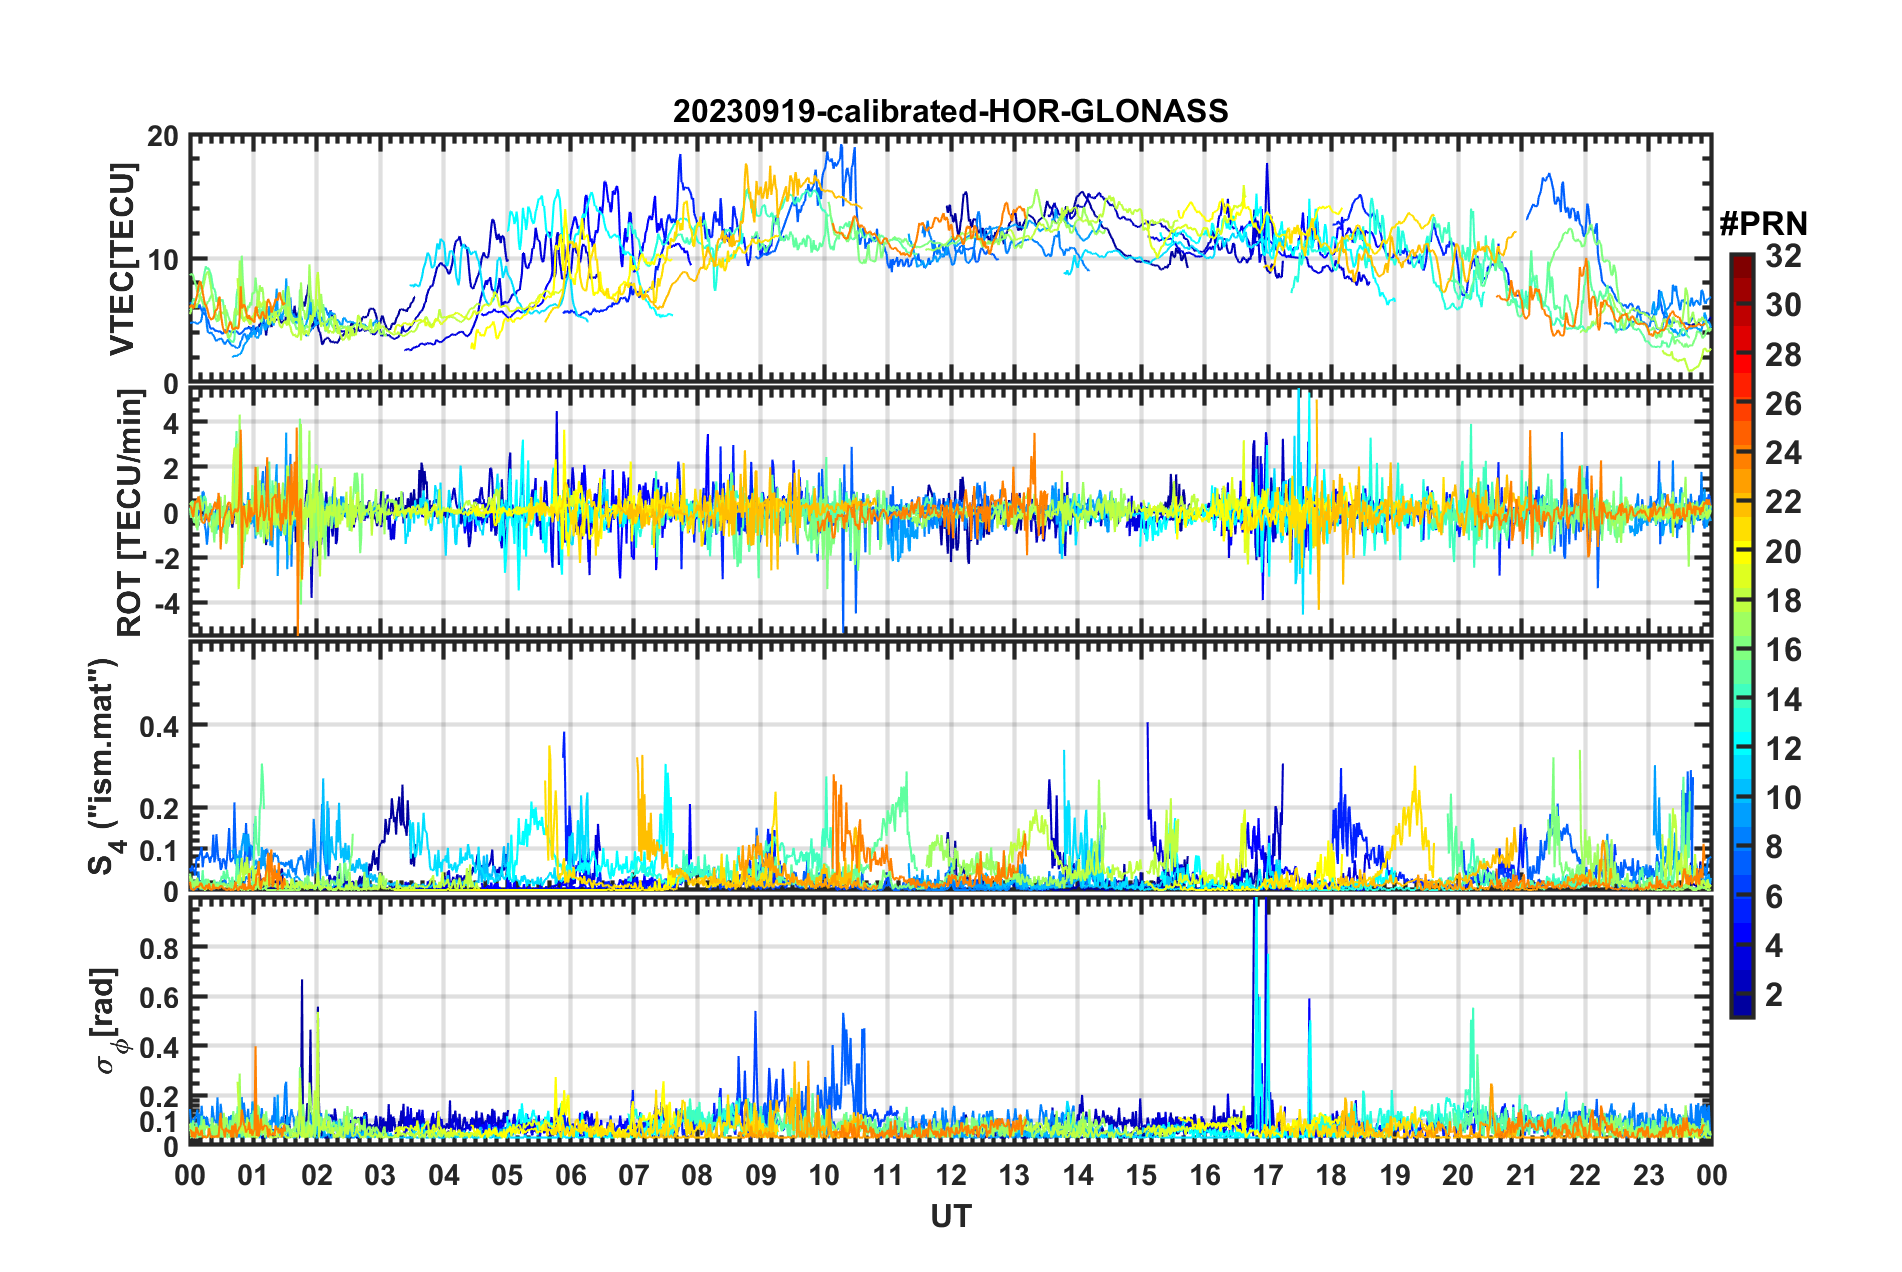Click the S4 ("ism.mat") y-axis label
This screenshot has height=1272, width=1902.
click(104, 766)
